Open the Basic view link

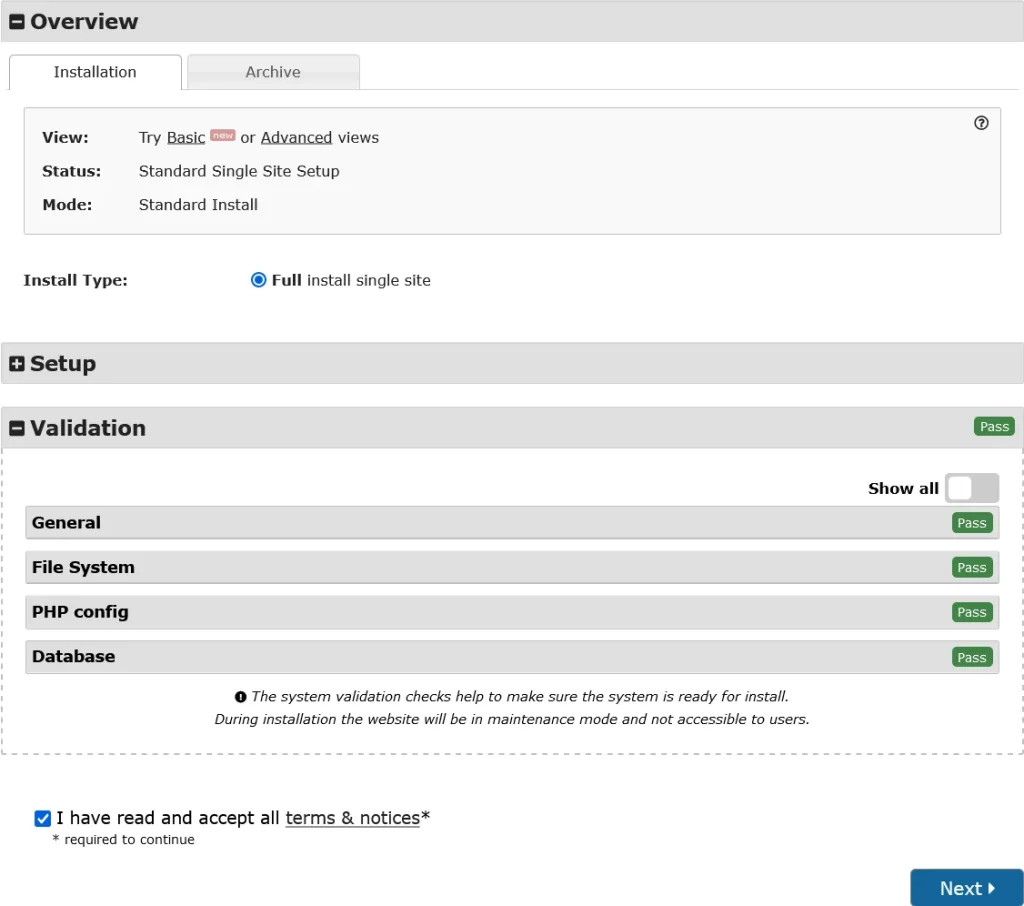pyautogui.click(x=186, y=138)
